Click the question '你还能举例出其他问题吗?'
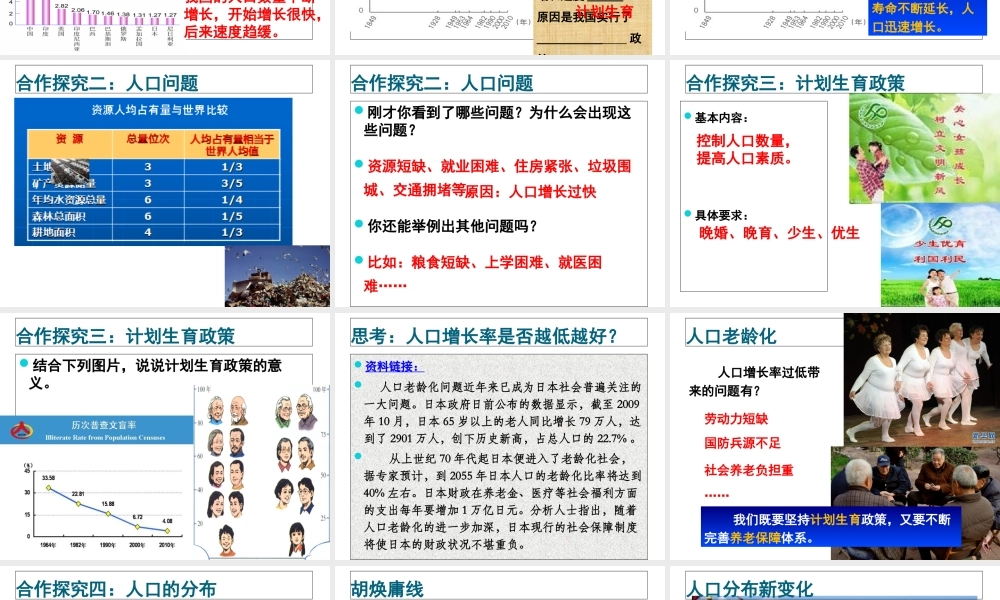Viewport: 1000px width, 600px height. click(452, 226)
